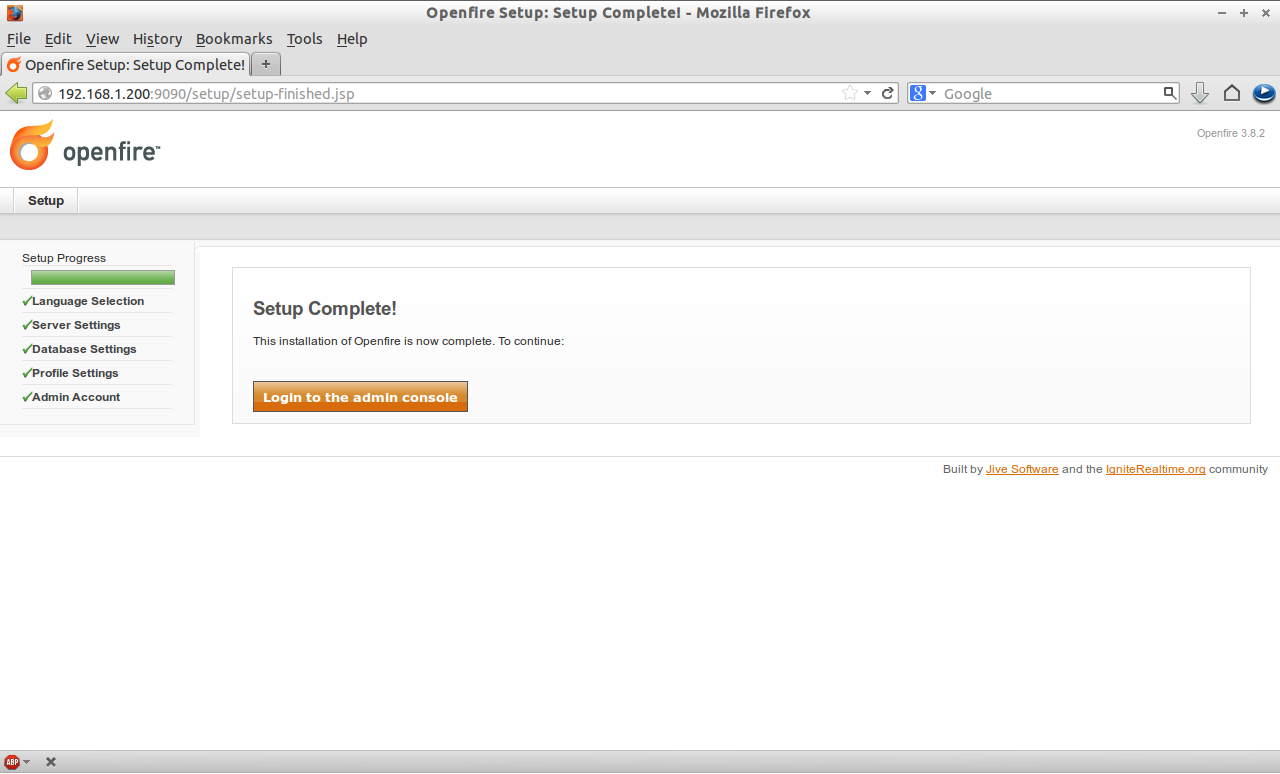Open the Tools menu

coord(304,39)
